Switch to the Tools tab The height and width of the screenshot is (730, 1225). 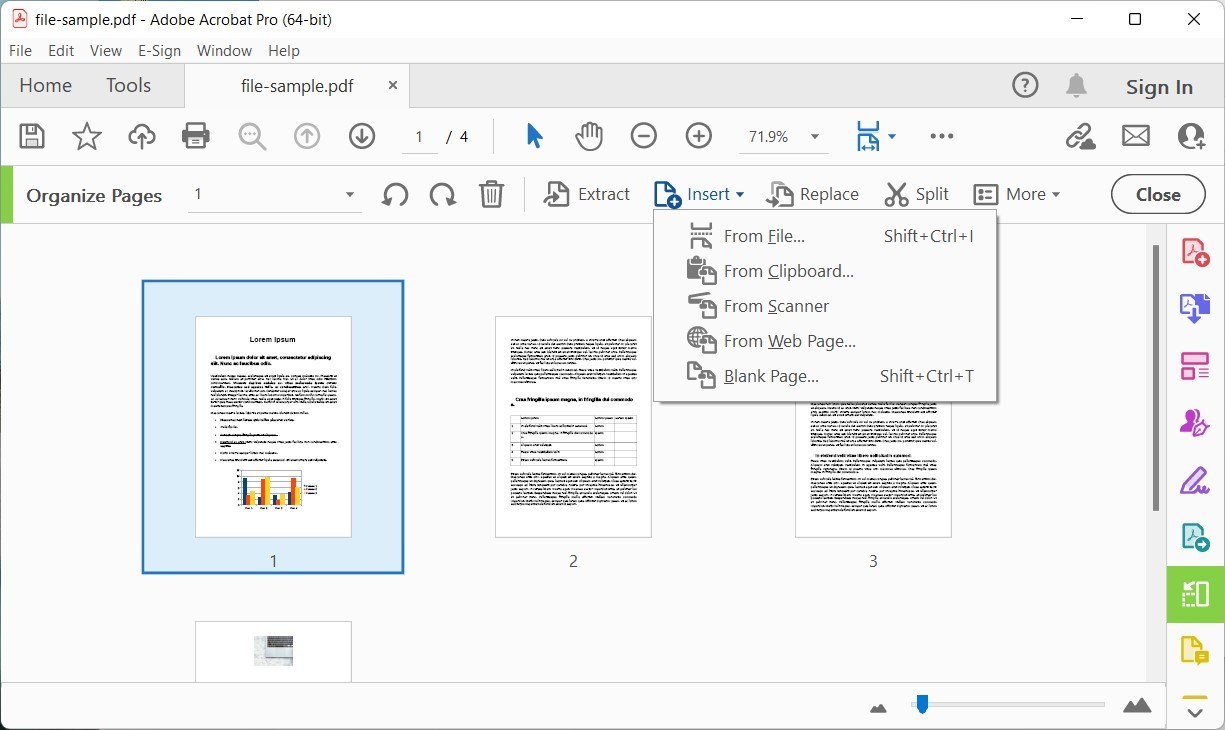[128, 86]
